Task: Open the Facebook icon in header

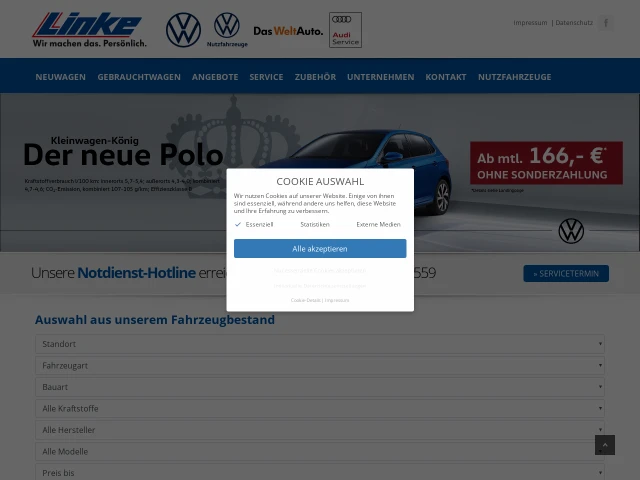Action: [605, 22]
